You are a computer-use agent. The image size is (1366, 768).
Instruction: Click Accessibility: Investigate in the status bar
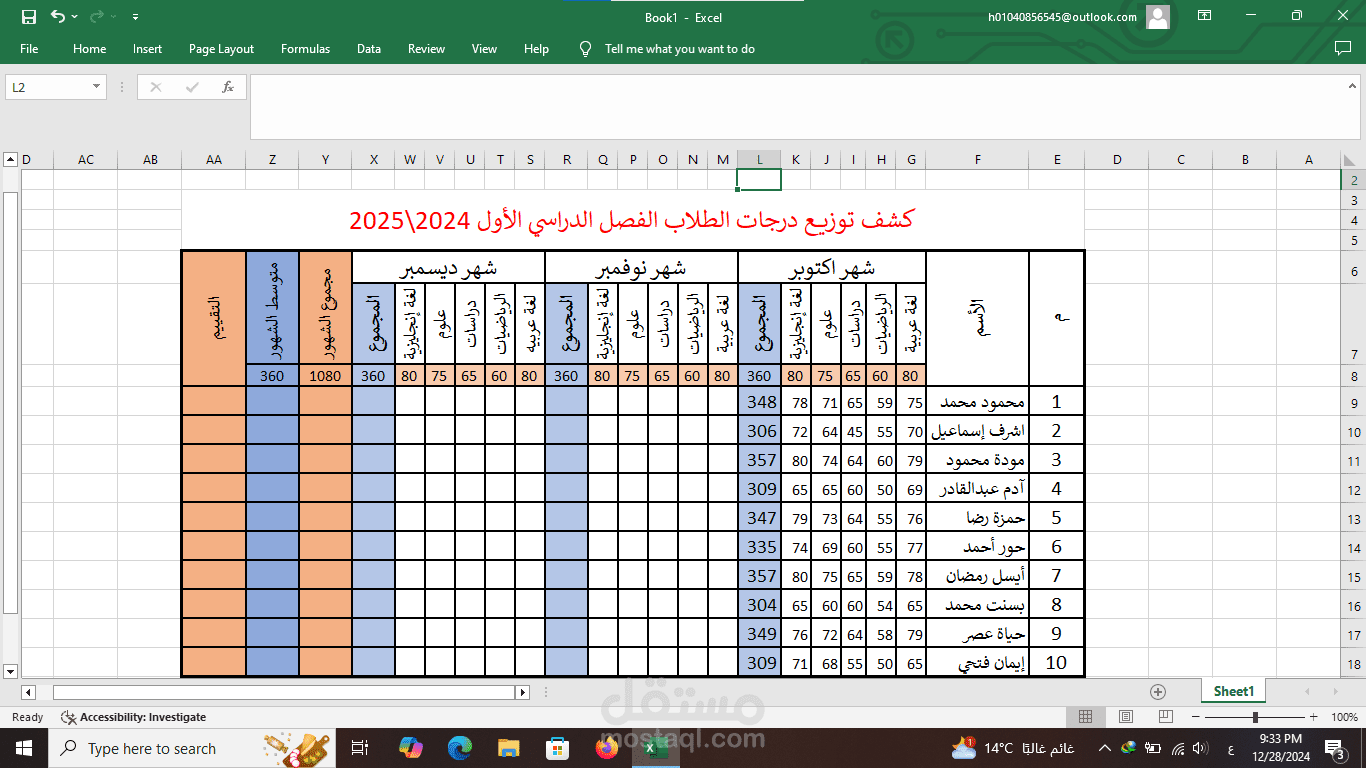tap(134, 717)
